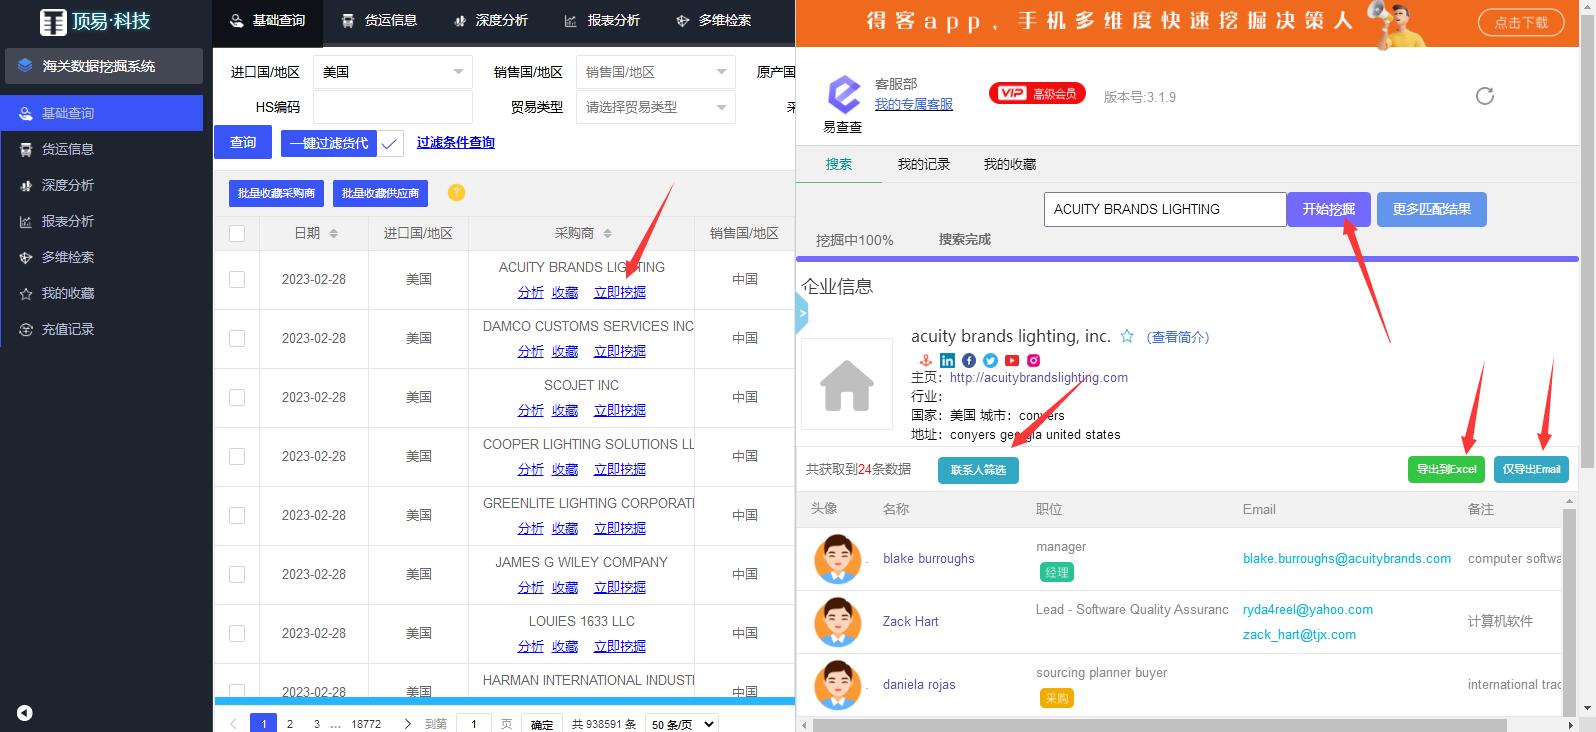Click 开始挖掘 button

pos(1329,209)
